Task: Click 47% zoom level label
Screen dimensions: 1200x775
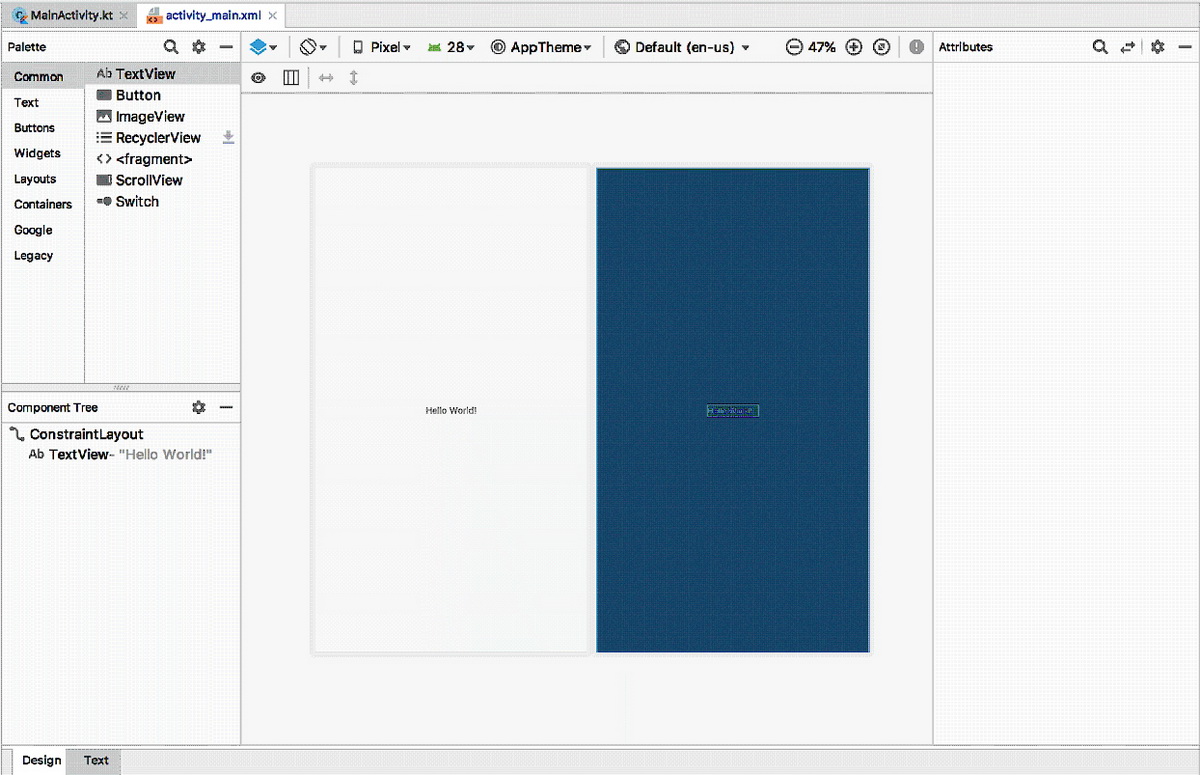Action: [x=822, y=47]
